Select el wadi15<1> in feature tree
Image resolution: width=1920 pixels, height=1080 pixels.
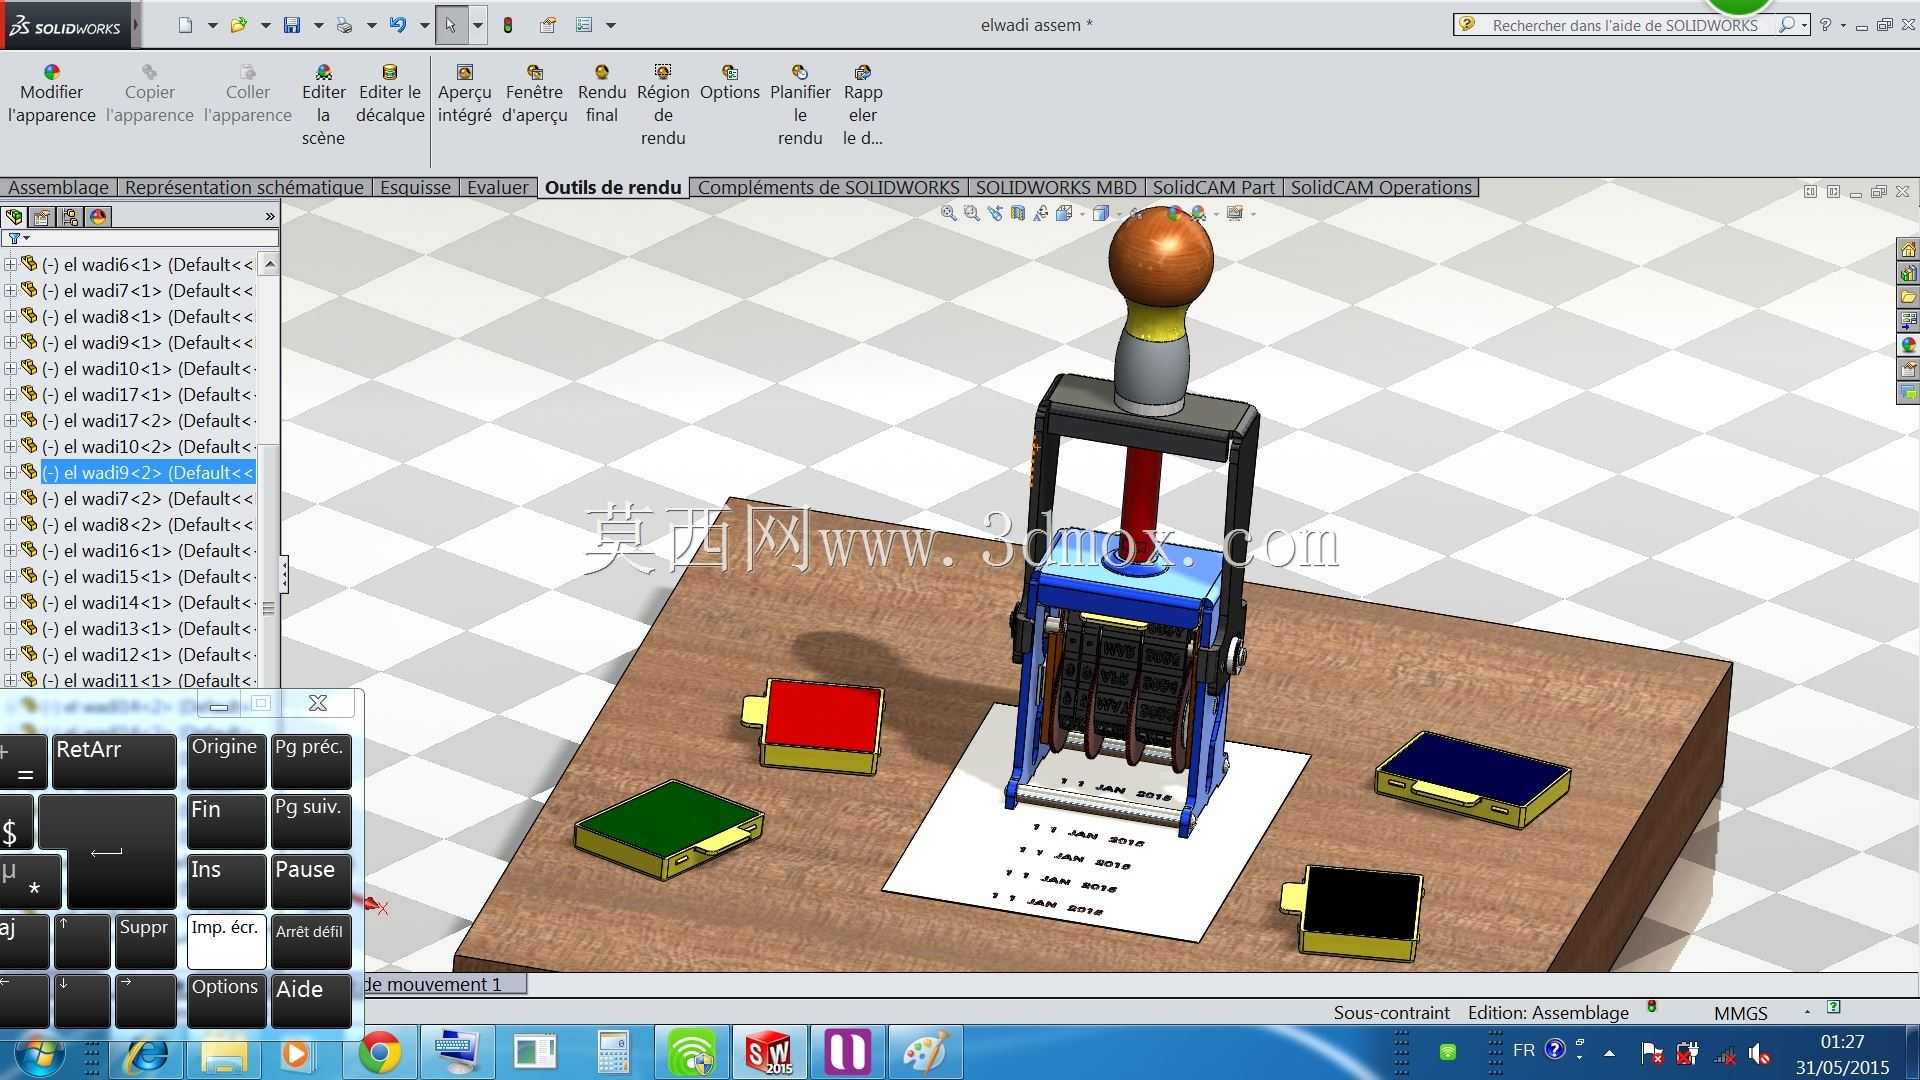[148, 577]
